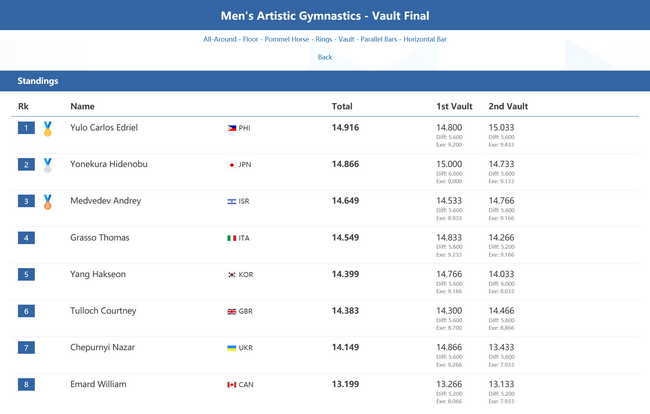The height and width of the screenshot is (414, 650).
Task: Click the South Korea flag icon
Action: click(232, 275)
